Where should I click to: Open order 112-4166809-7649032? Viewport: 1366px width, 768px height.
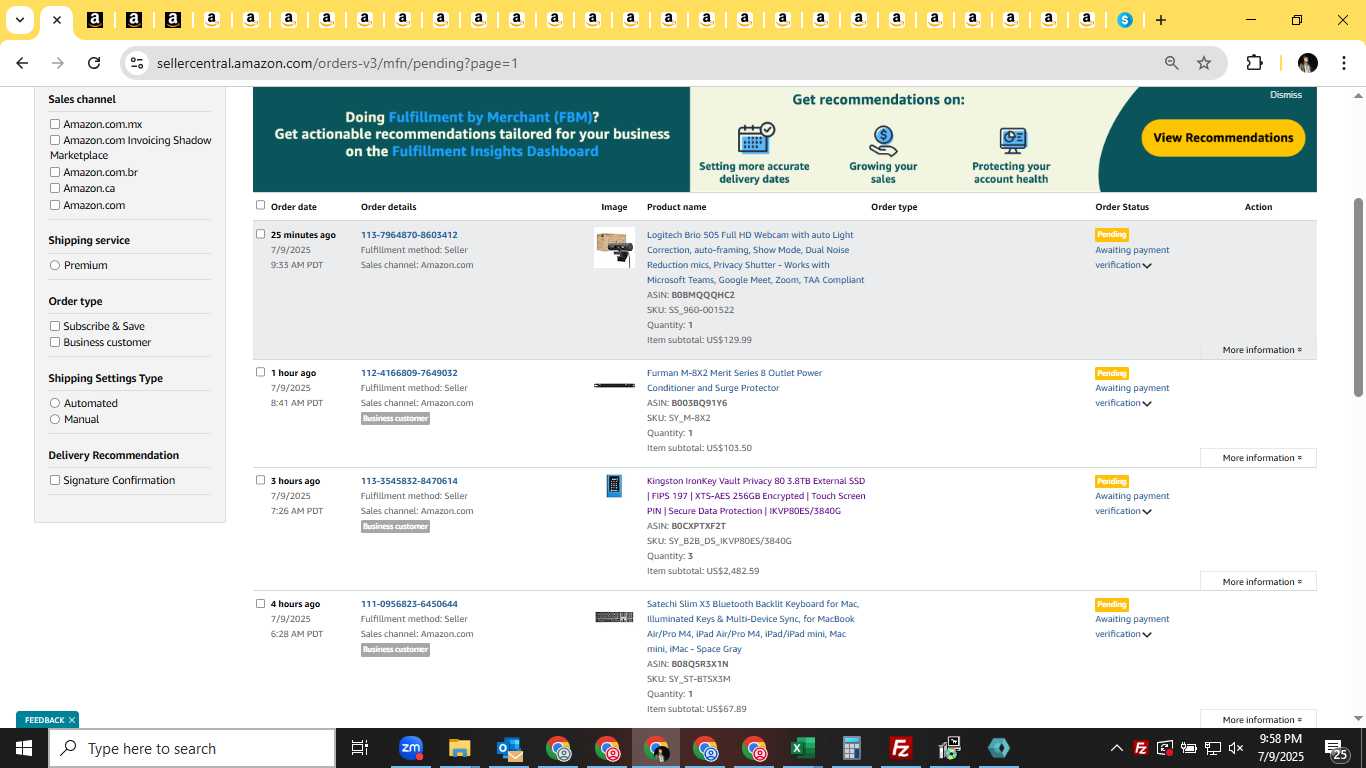(409, 373)
